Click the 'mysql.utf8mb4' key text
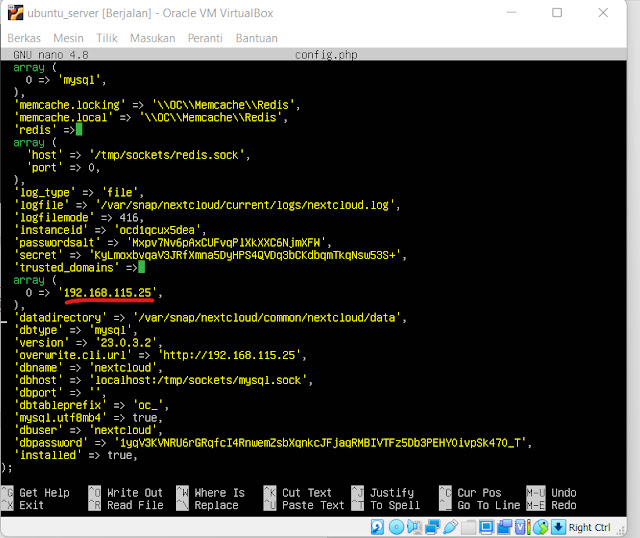The image size is (640, 538). coord(60,418)
